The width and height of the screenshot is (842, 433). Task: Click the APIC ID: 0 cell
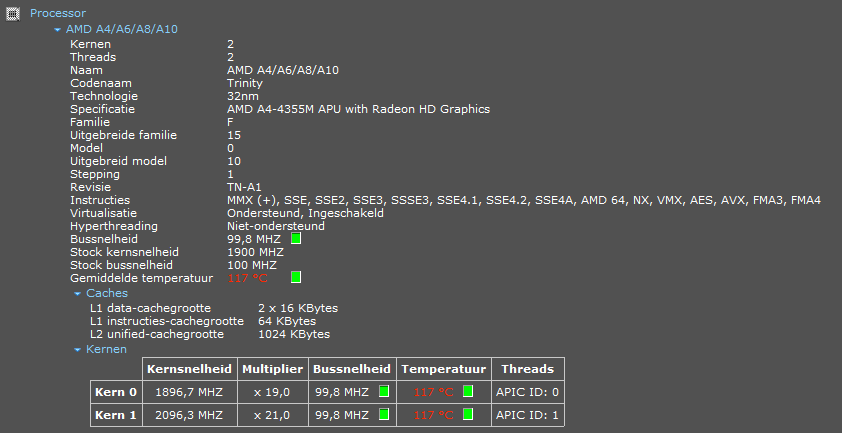[x=528, y=392]
